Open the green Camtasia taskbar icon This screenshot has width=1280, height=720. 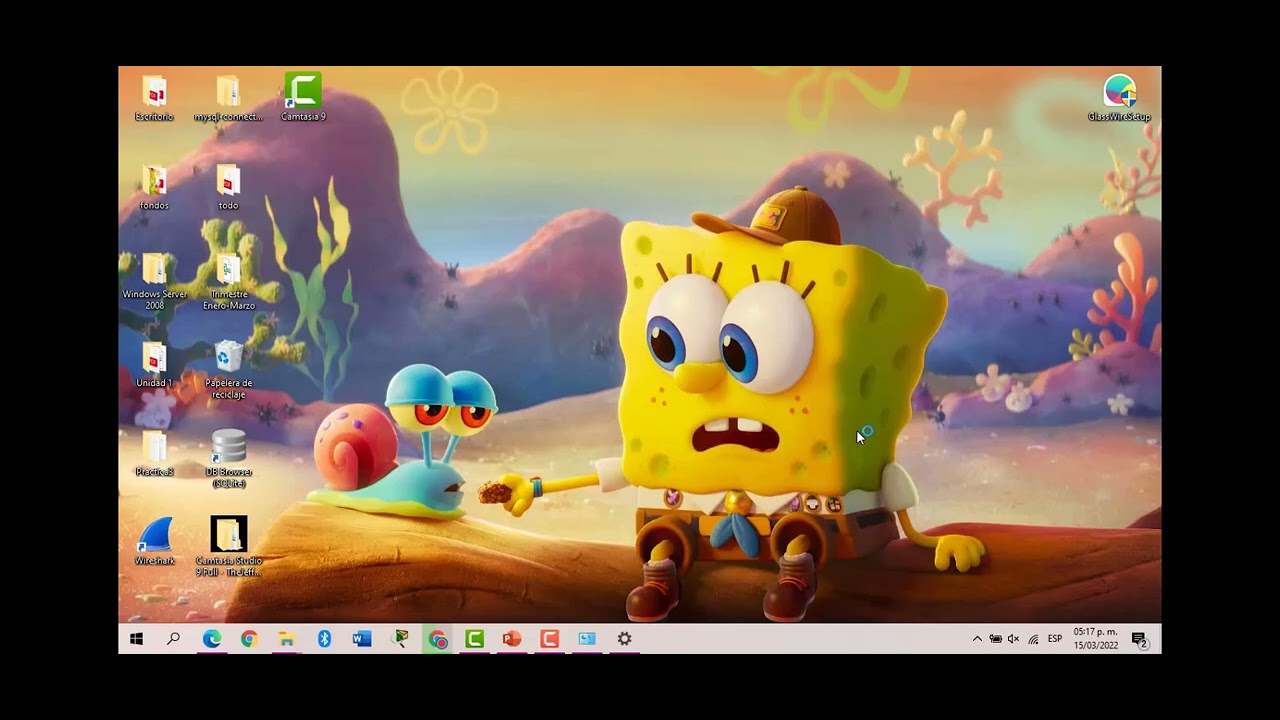click(474, 639)
